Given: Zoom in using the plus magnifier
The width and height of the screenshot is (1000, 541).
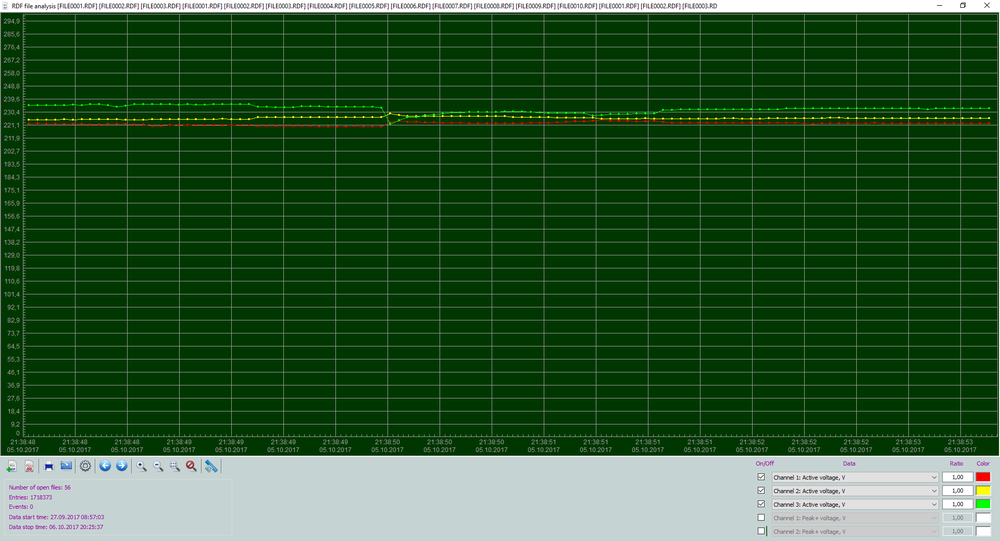Looking at the screenshot, I should point(142,466).
